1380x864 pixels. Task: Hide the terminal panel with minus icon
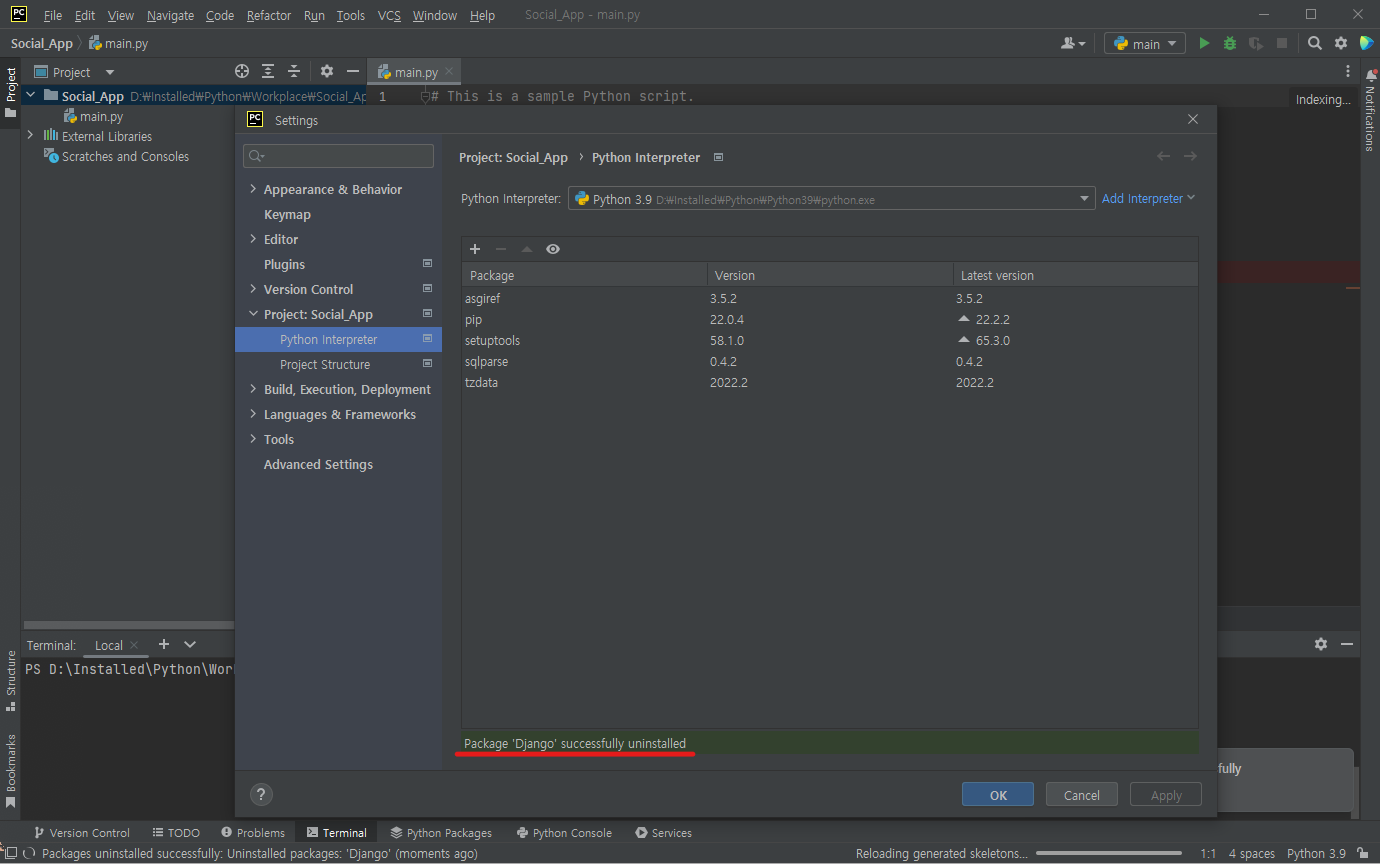point(1347,644)
